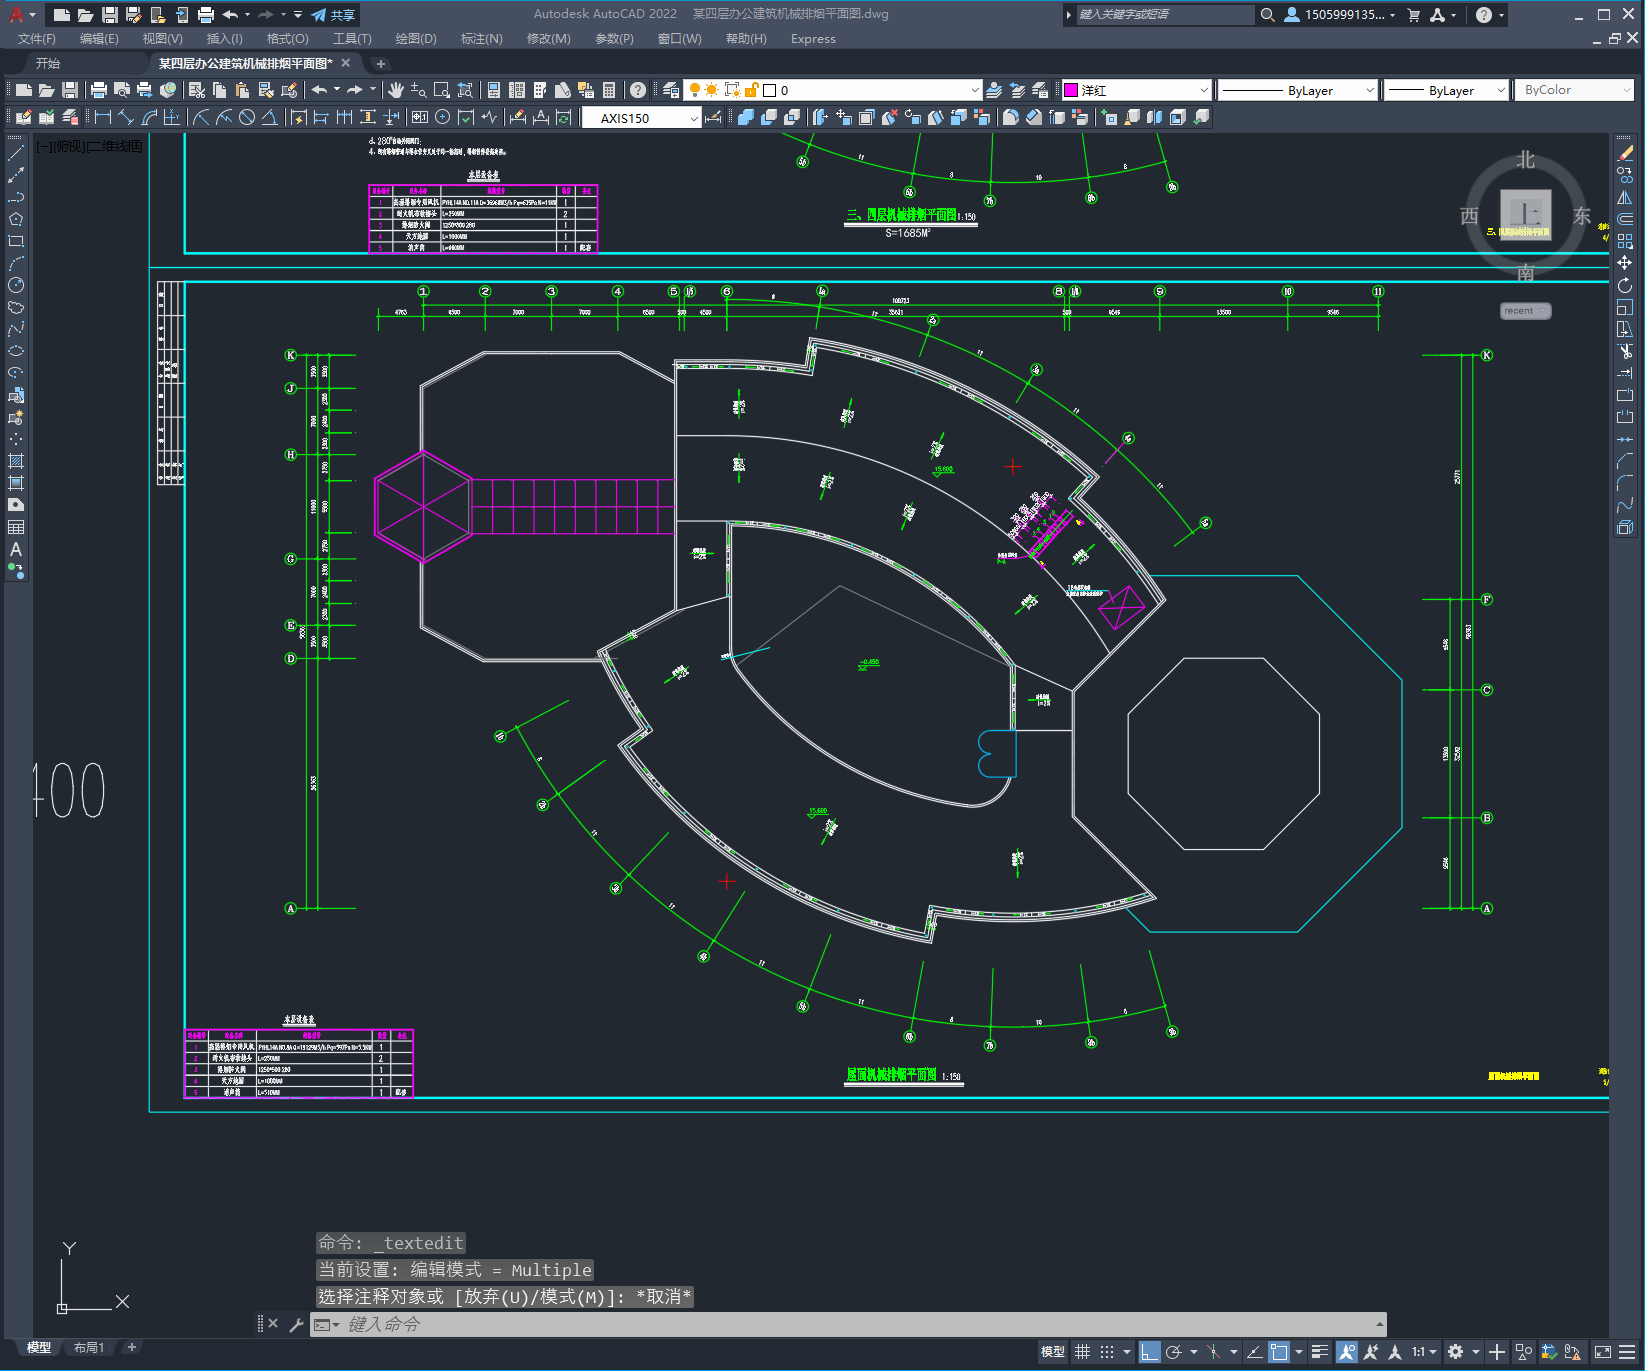
Task: Open the color dropdown showing 洋红
Action: [x=1137, y=90]
